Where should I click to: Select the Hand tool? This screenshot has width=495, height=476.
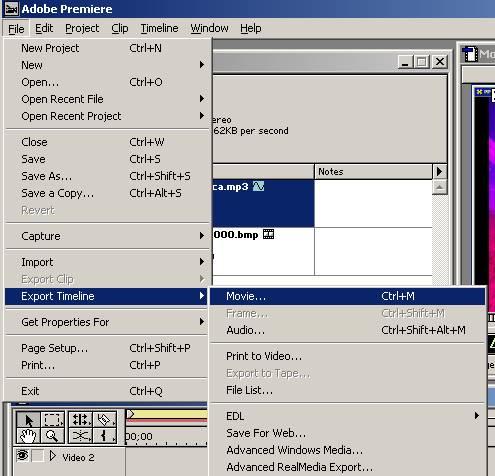pyautogui.click(x=28, y=435)
